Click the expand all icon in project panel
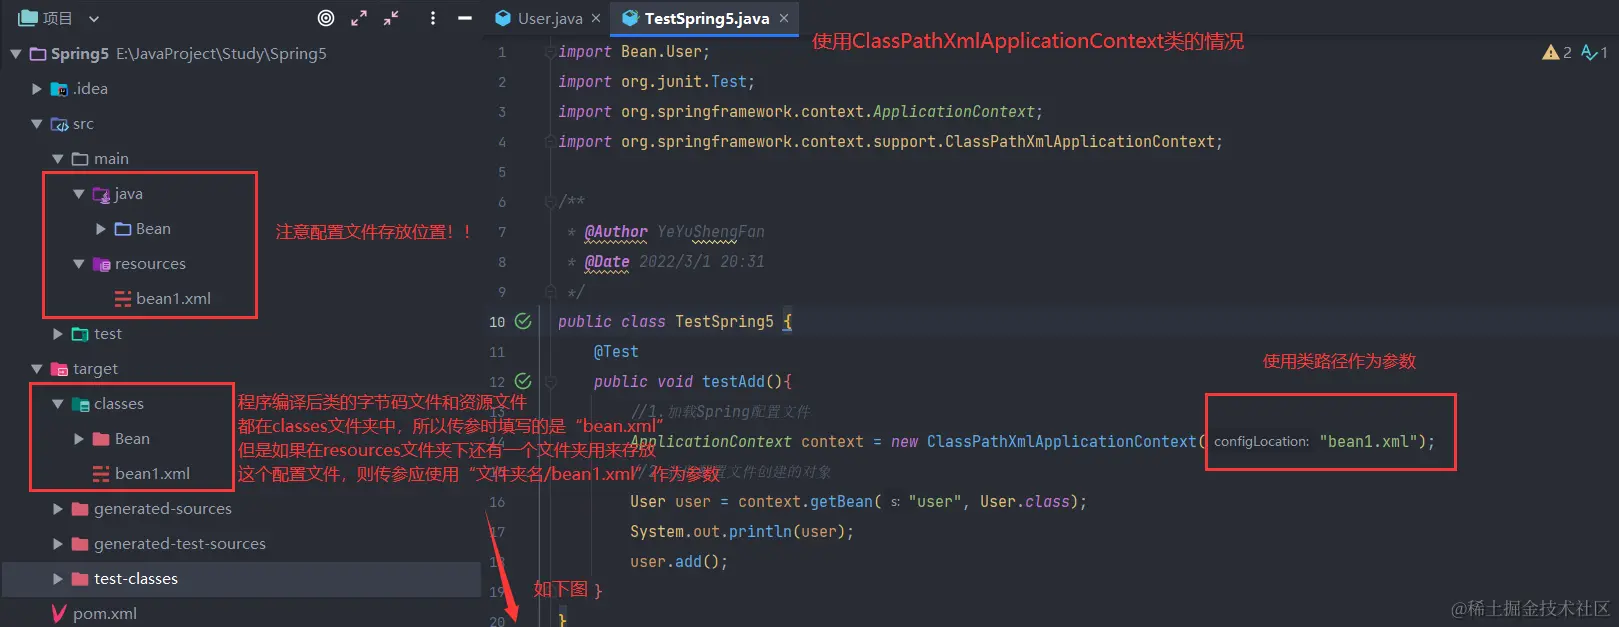1619x627 pixels. (x=359, y=18)
